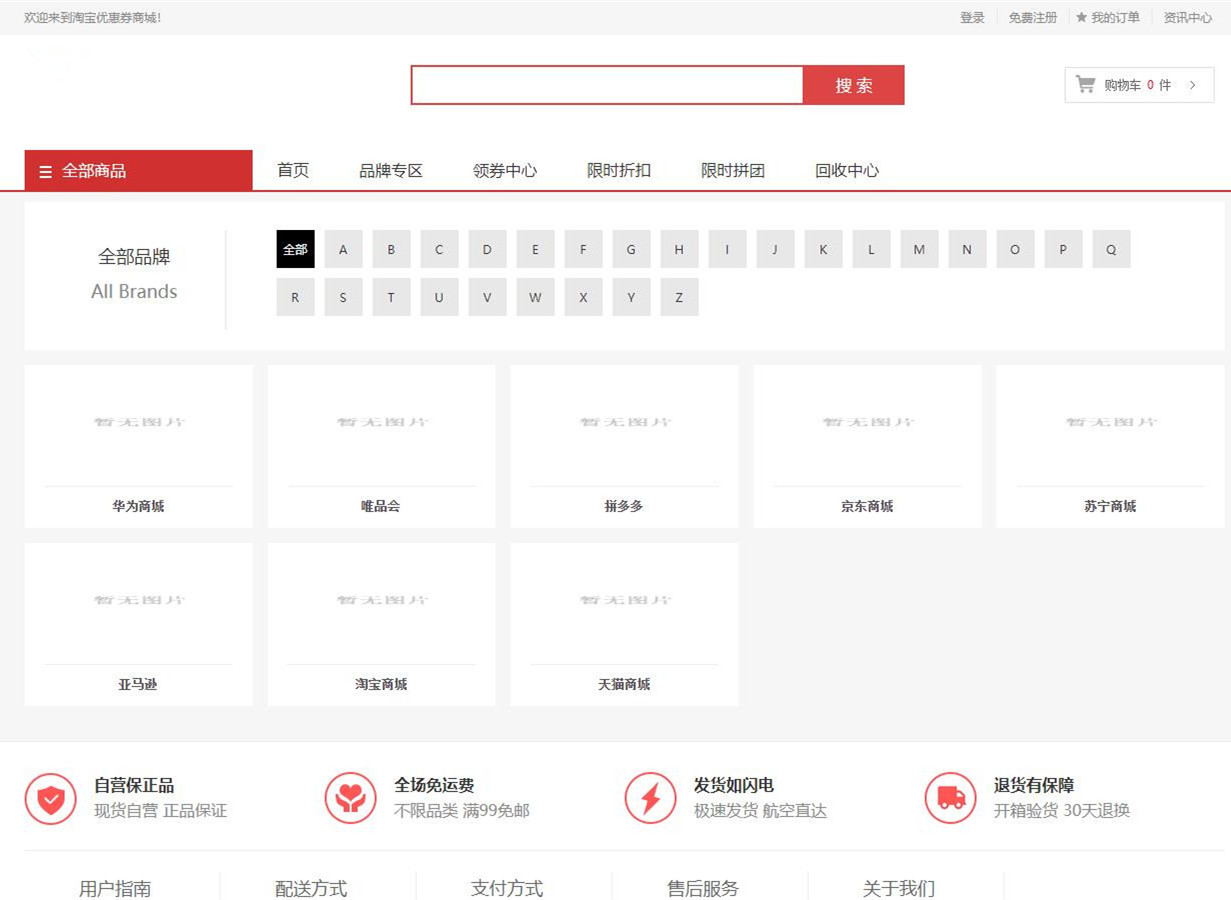Click the 搜索 search button

(854, 85)
